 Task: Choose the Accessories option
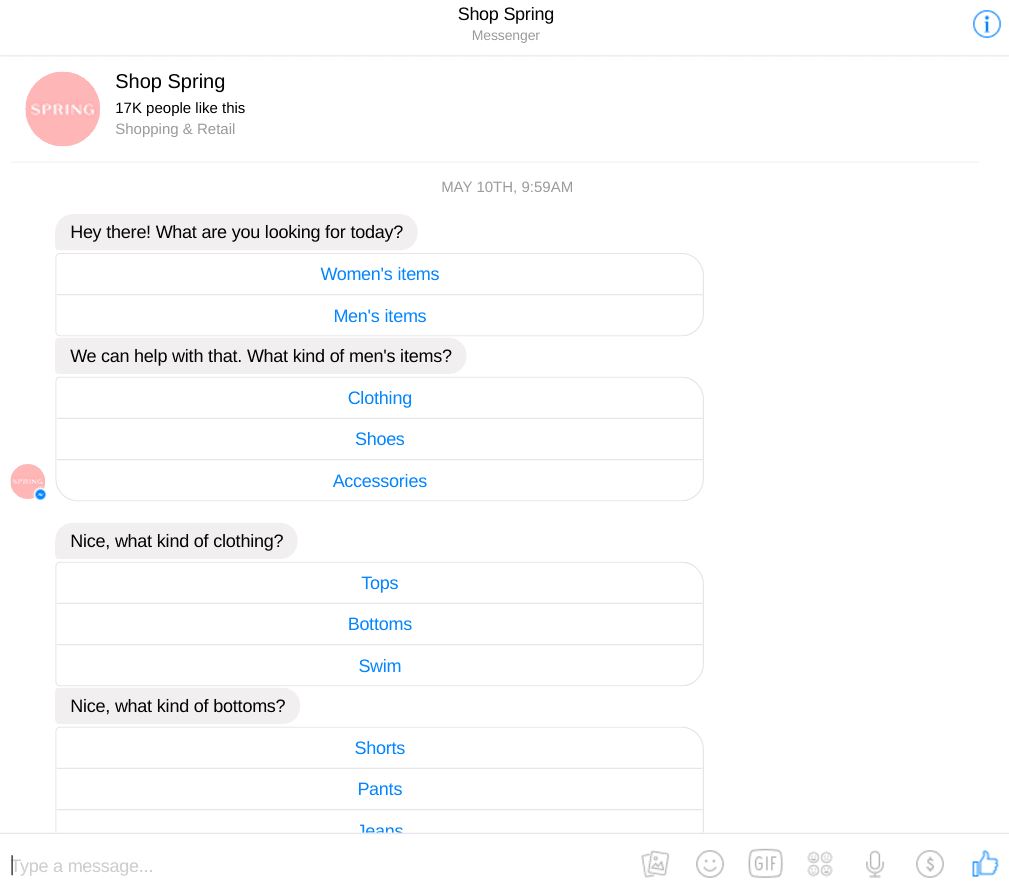[x=380, y=481]
